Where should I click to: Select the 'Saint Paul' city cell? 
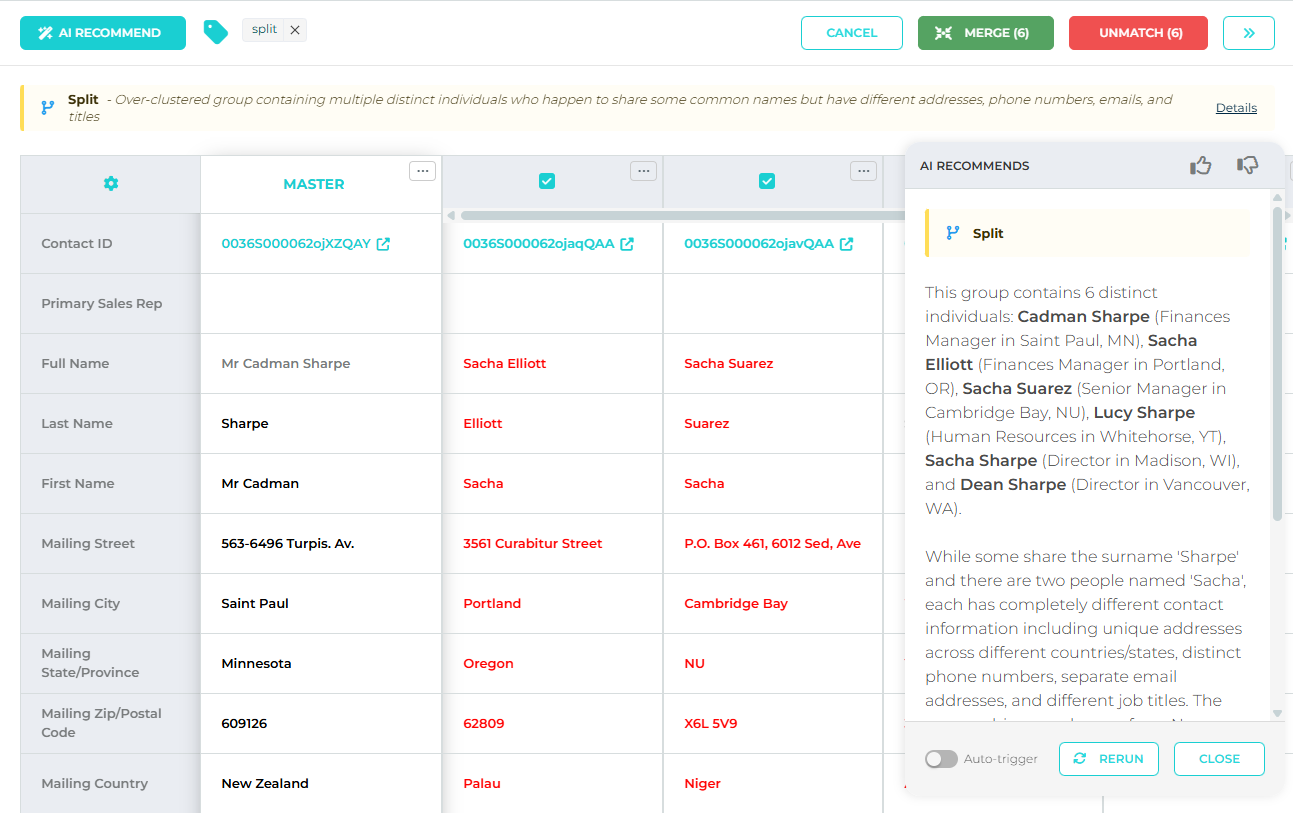(x=320, y=604)
